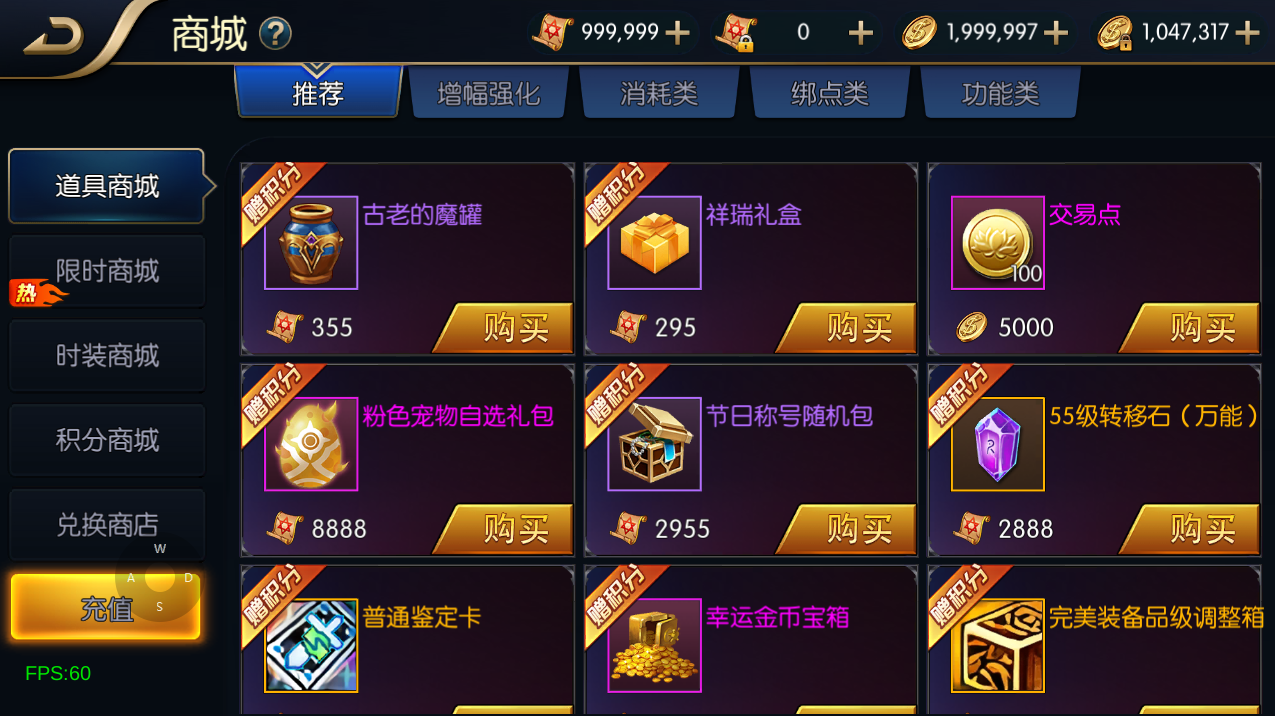Open 限时商城 in the sidebar
Viewport: 1275px width, 716px height.
[107, 271]
